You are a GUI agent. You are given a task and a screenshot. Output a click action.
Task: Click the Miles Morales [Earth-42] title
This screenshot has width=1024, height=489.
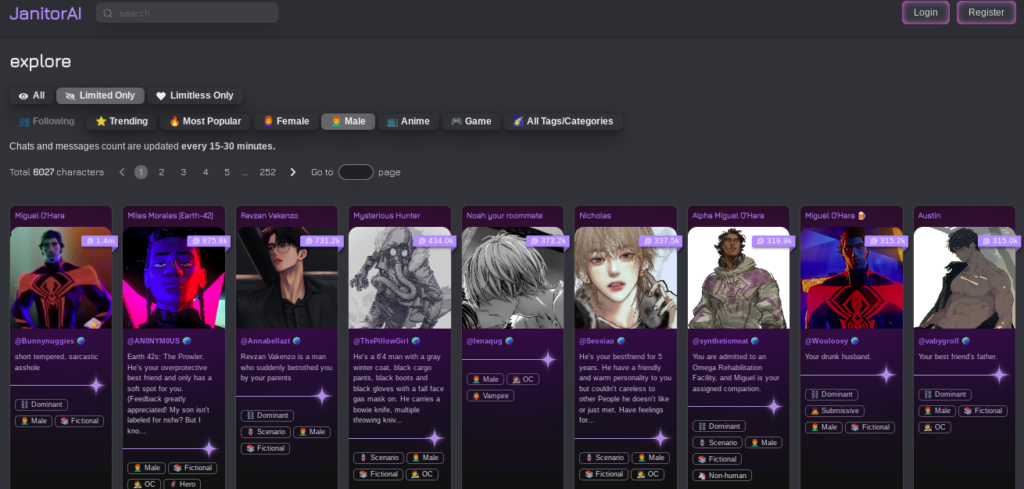click(x=170, y=215)
